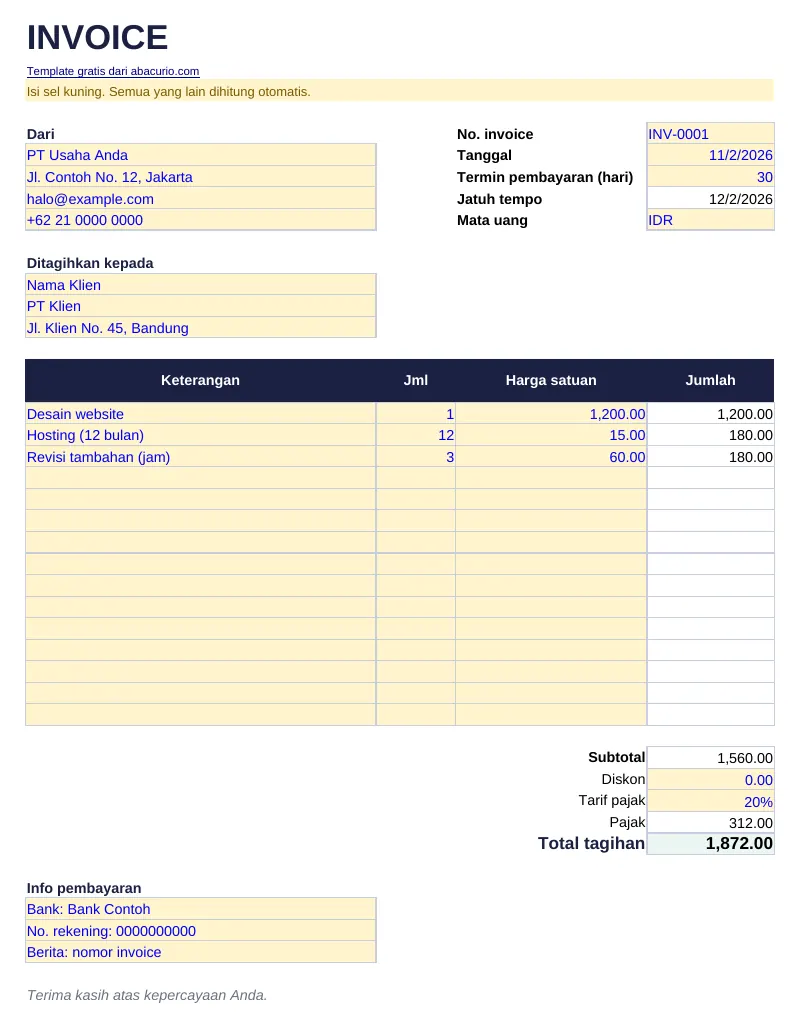Select the Diskon label
The height and width of the screenshot is (1027, 799).
[623, 779]
